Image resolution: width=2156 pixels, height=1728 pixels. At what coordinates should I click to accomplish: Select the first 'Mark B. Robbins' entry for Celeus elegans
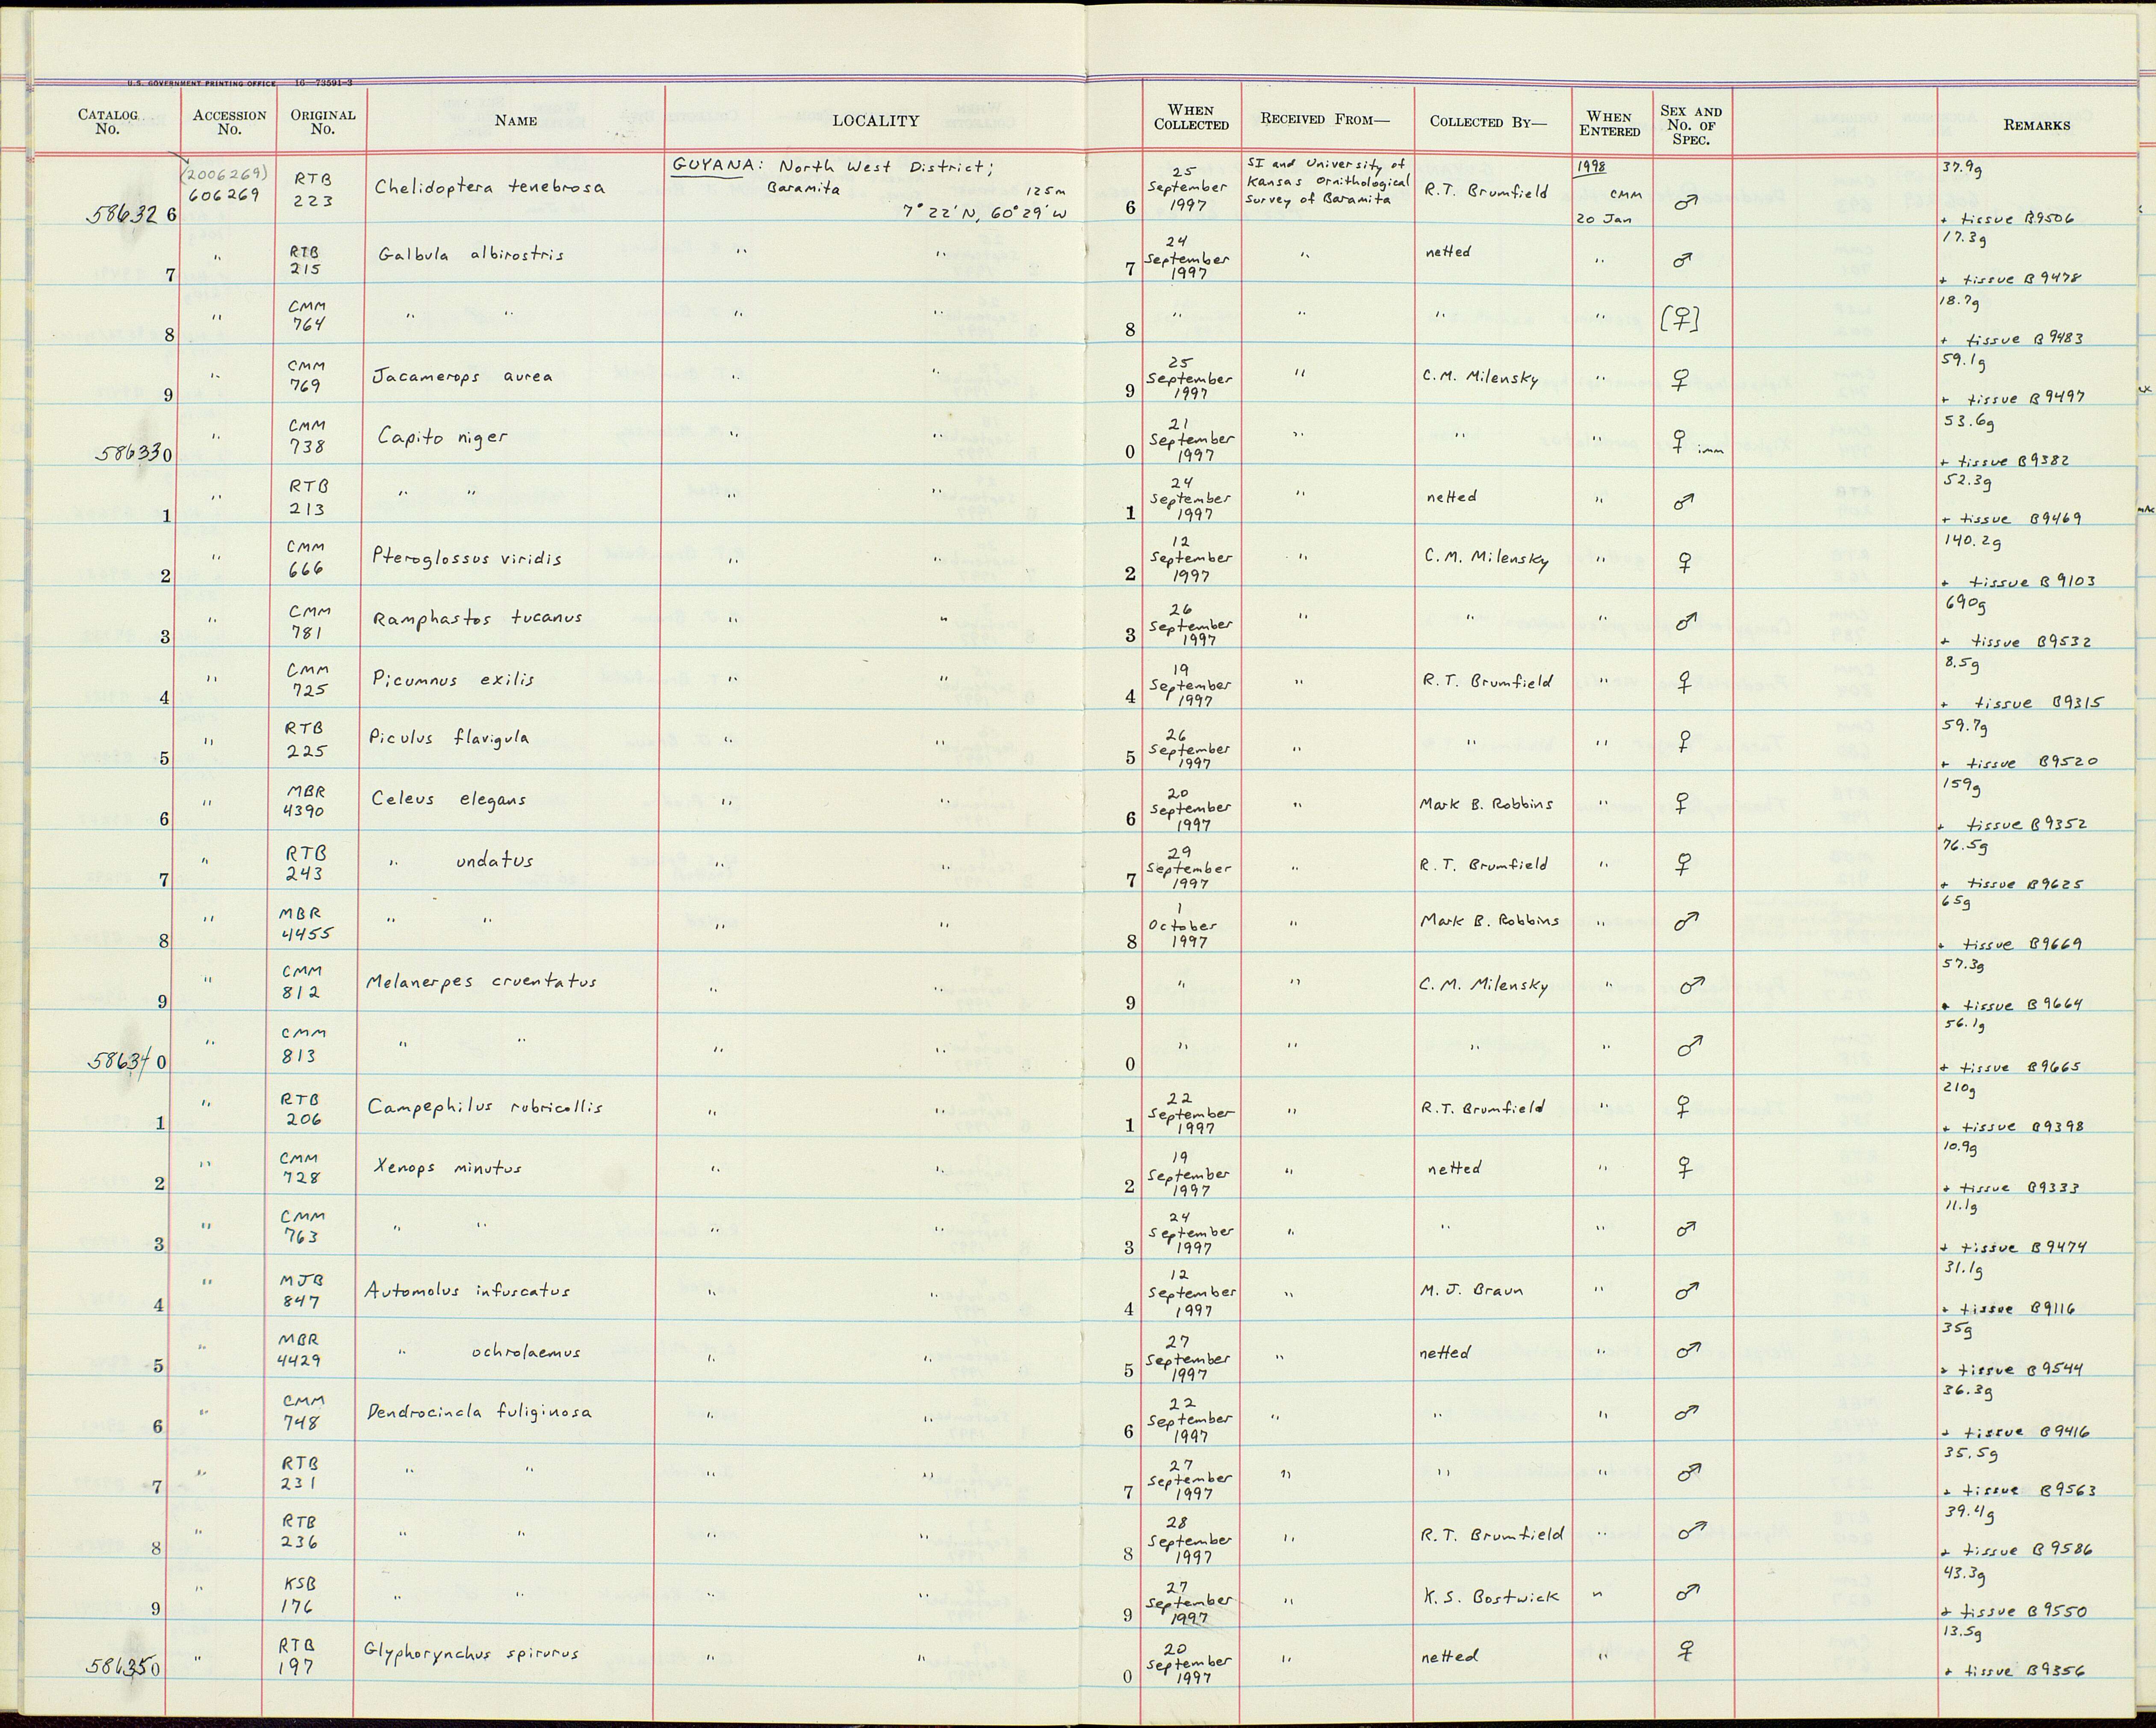1486,803
